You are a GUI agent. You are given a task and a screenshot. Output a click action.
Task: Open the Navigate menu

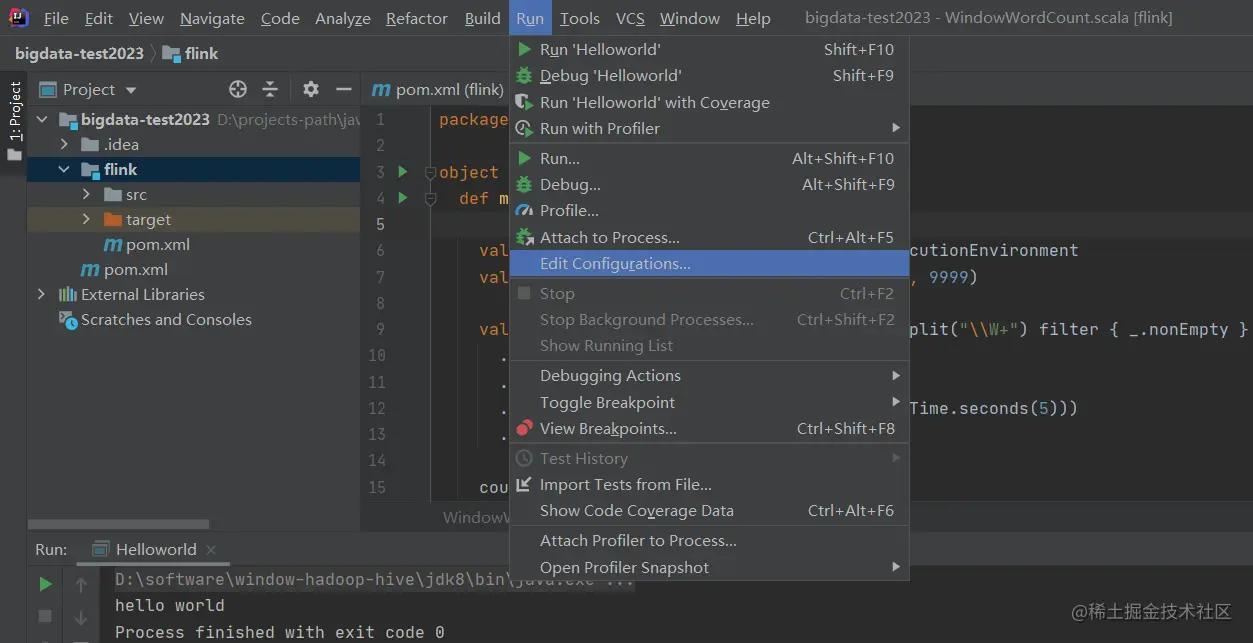coord(212,18)
